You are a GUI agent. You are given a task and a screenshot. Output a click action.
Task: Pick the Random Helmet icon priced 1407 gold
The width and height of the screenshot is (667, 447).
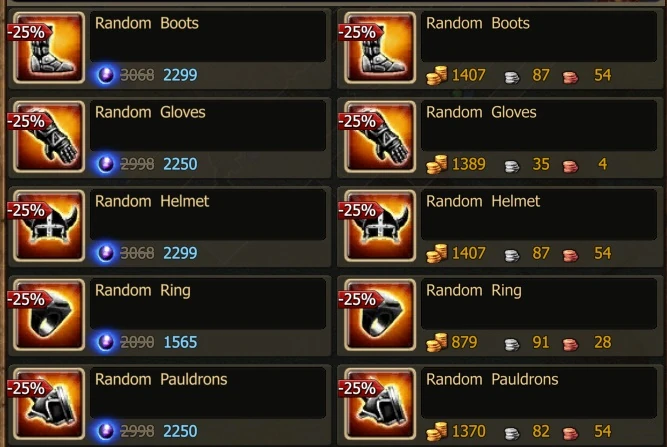[x=380, y=226]
